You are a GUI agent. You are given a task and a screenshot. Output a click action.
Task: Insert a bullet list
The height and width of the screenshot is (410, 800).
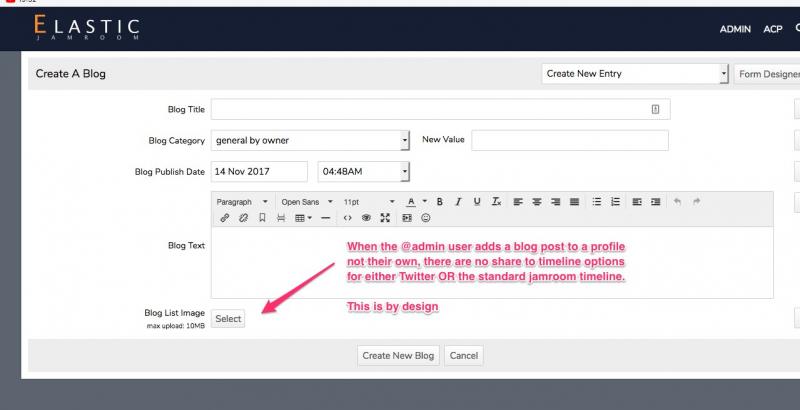[x=597, y=201]
